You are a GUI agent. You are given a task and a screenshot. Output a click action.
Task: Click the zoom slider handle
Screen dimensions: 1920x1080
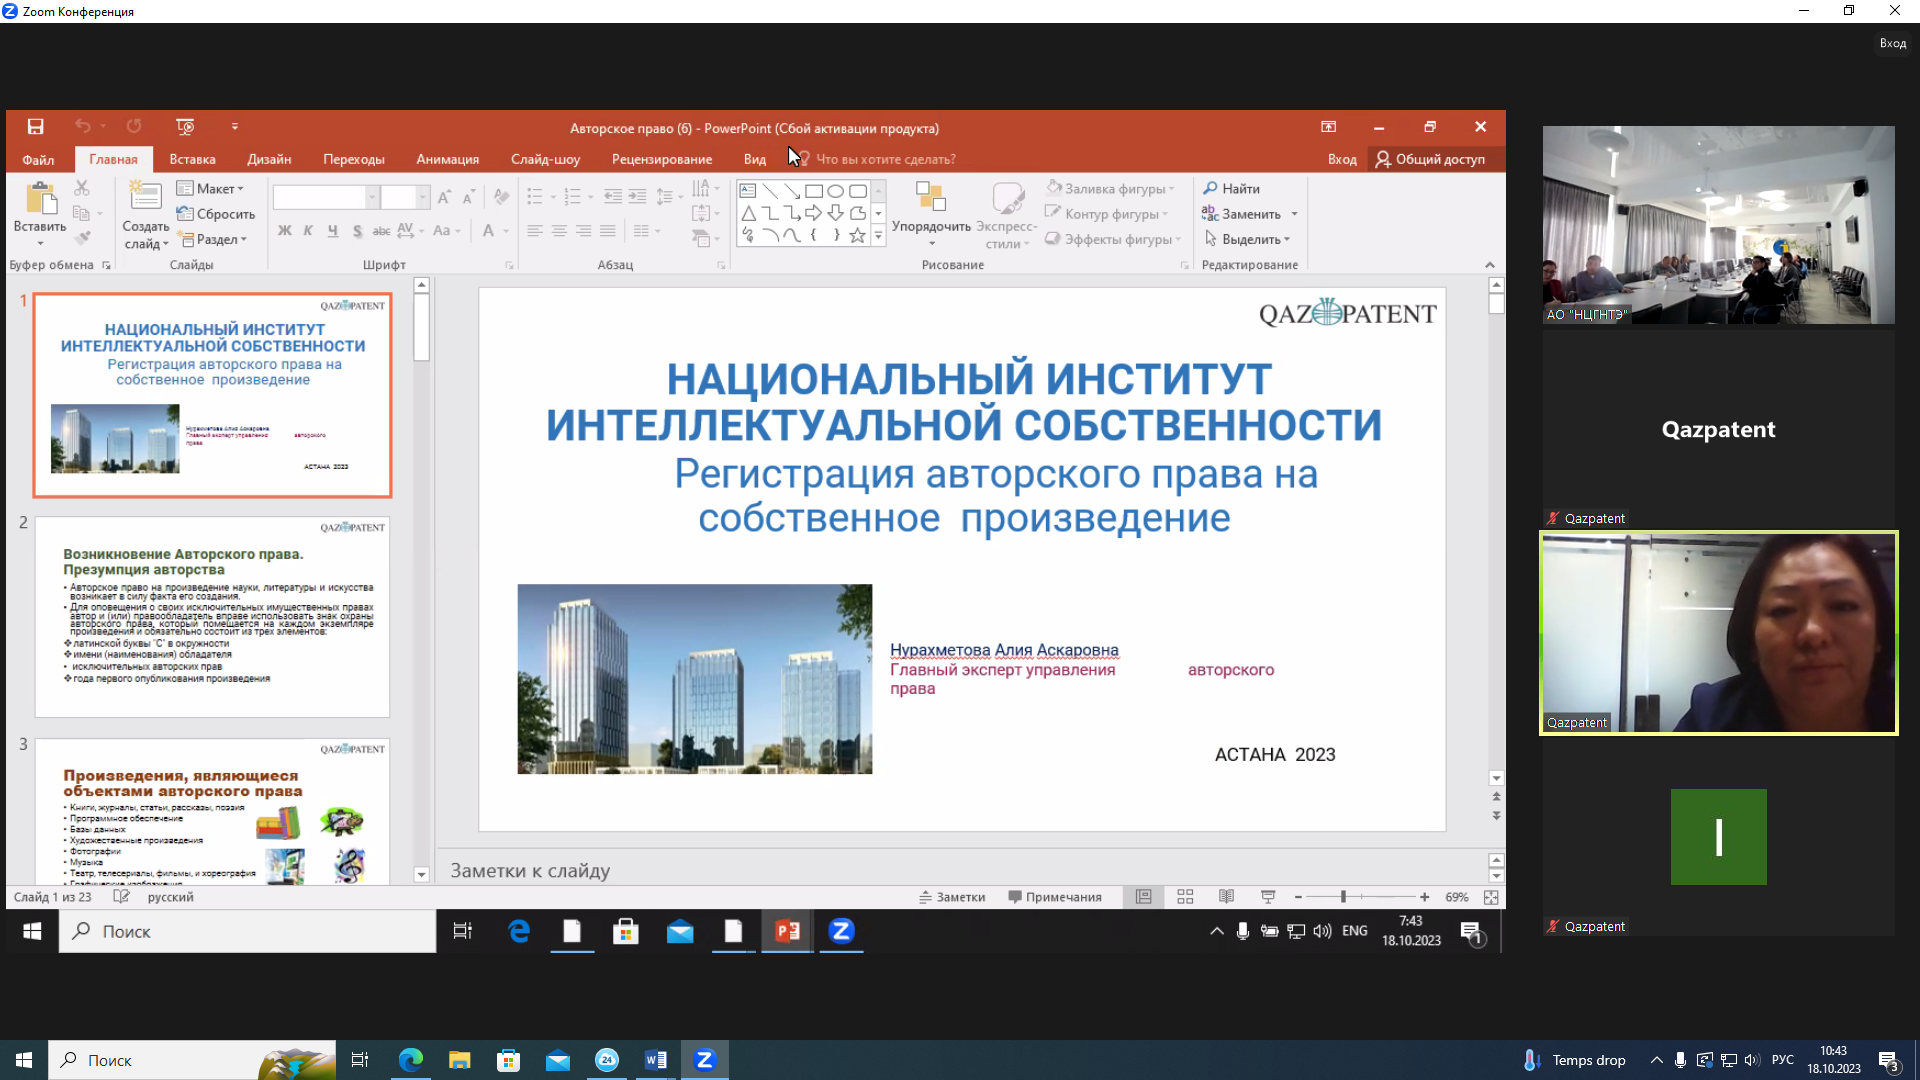(1343, 897)
